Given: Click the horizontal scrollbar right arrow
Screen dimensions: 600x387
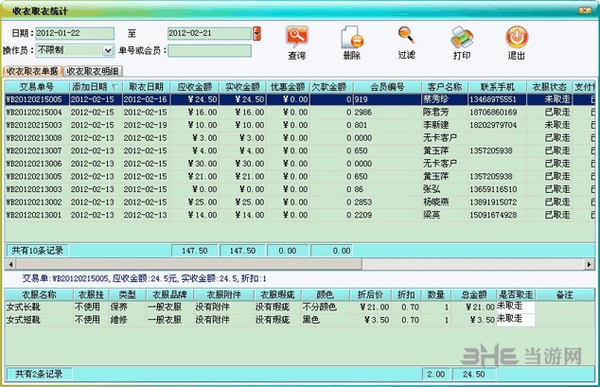Looking at the screenshot, I should pyautogui.click(x=589, y=264).
